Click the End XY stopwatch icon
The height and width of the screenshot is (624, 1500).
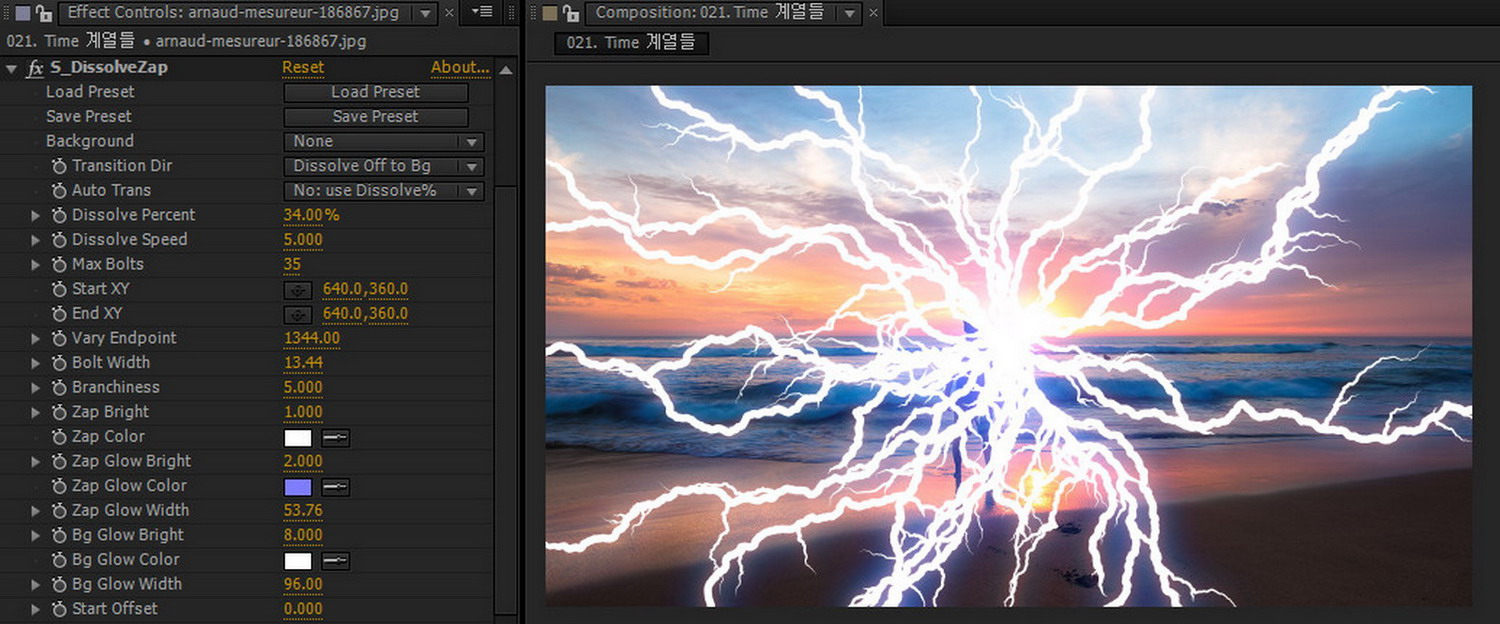point(59,314)
